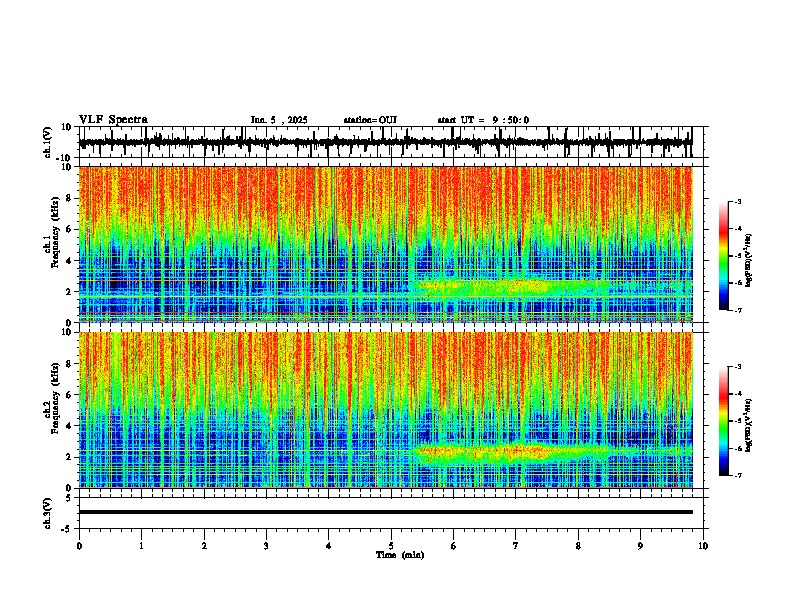Click the ch.1 "Frequency (kHz)" axis label
This screenshot has height=612, width=792.
tap(55, 232)
